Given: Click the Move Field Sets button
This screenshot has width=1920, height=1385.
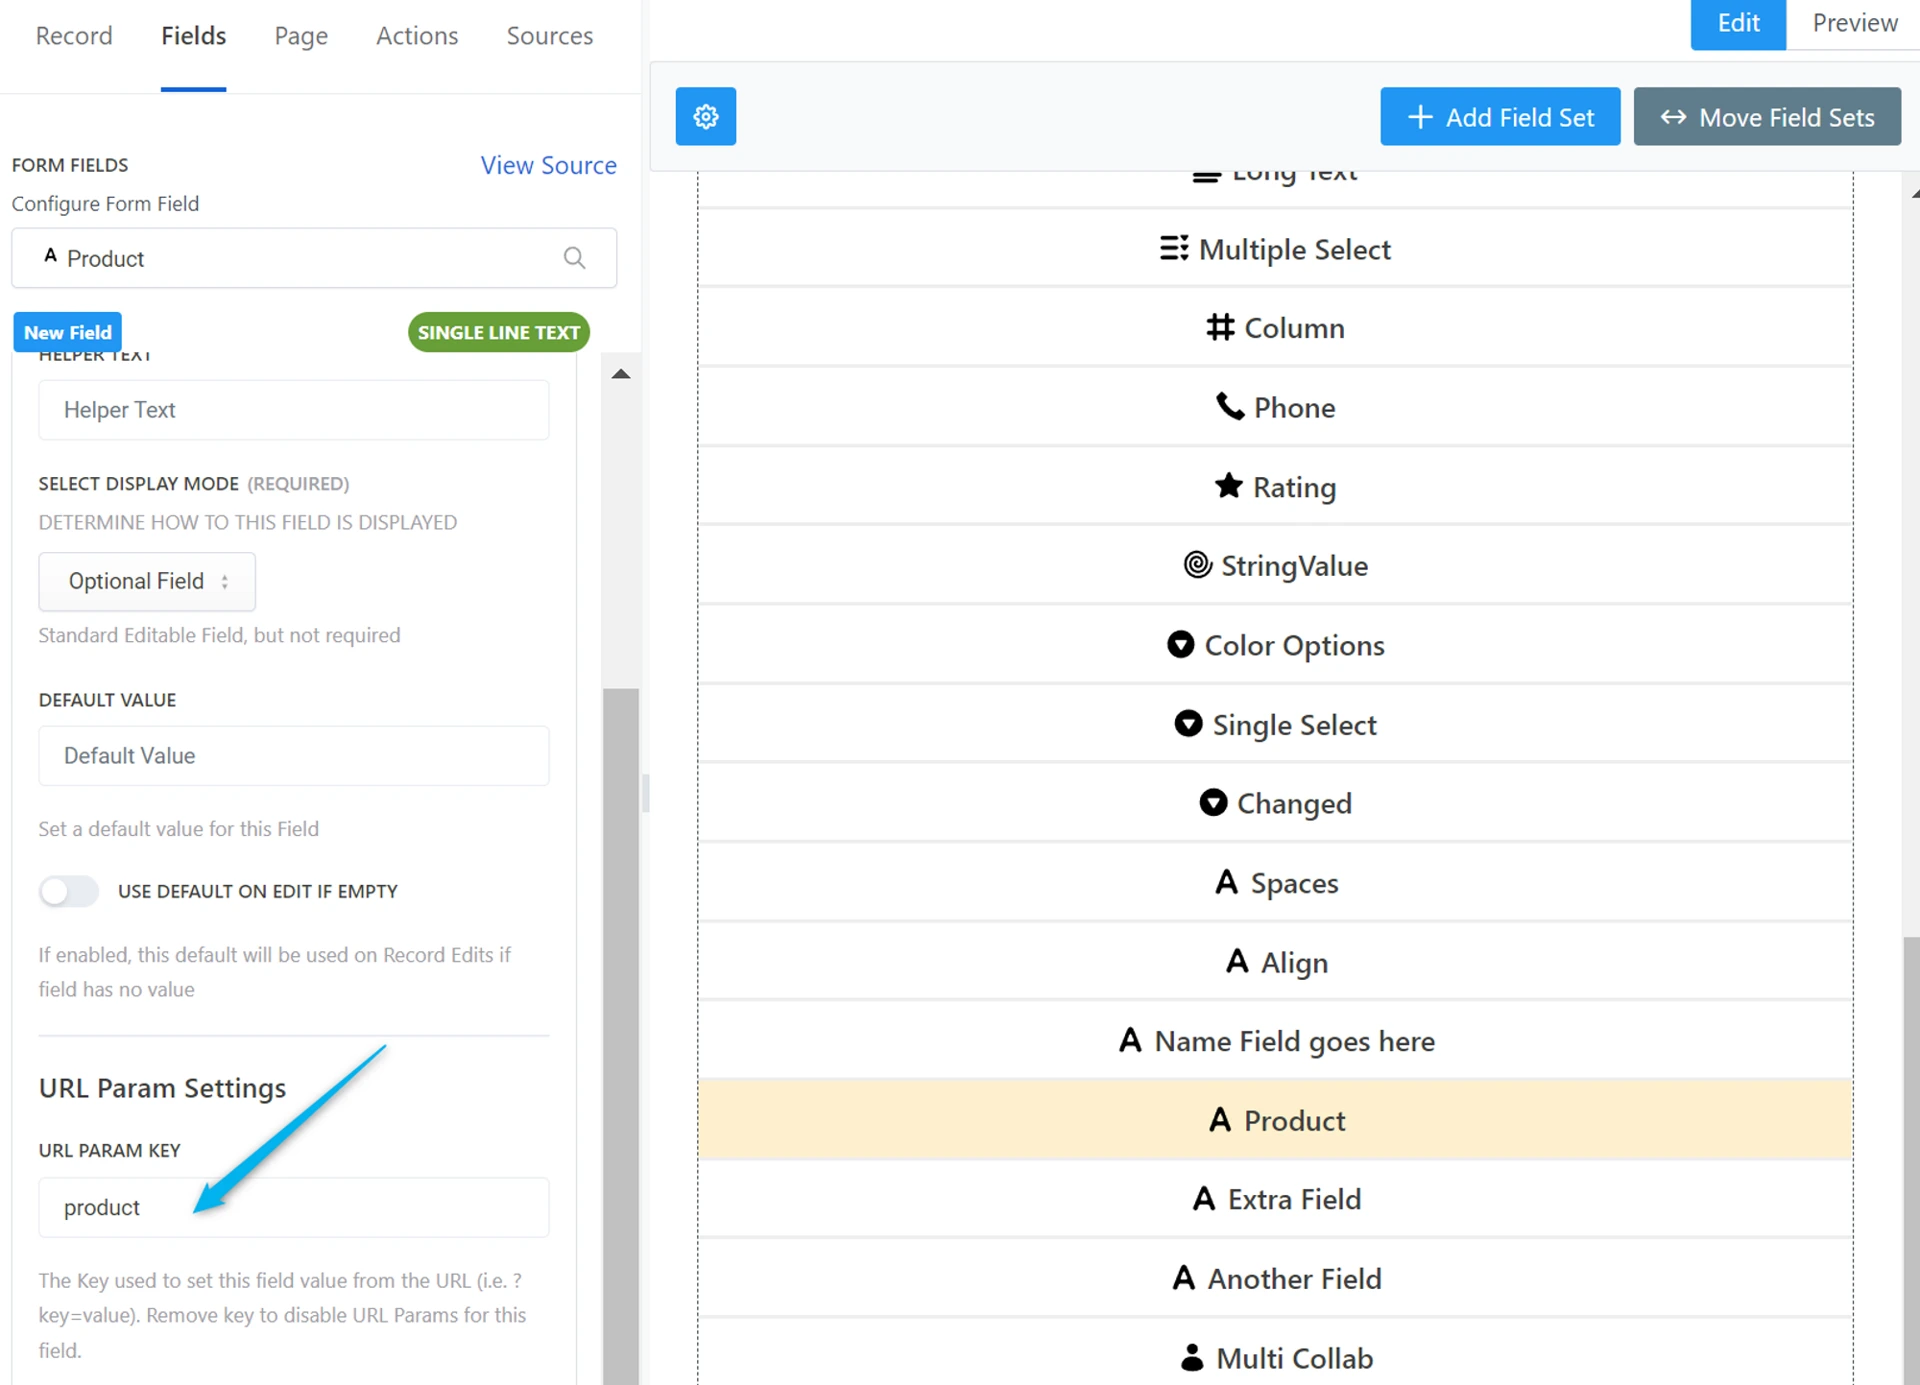Looking at the screenshot, I should pos(1766,117).
